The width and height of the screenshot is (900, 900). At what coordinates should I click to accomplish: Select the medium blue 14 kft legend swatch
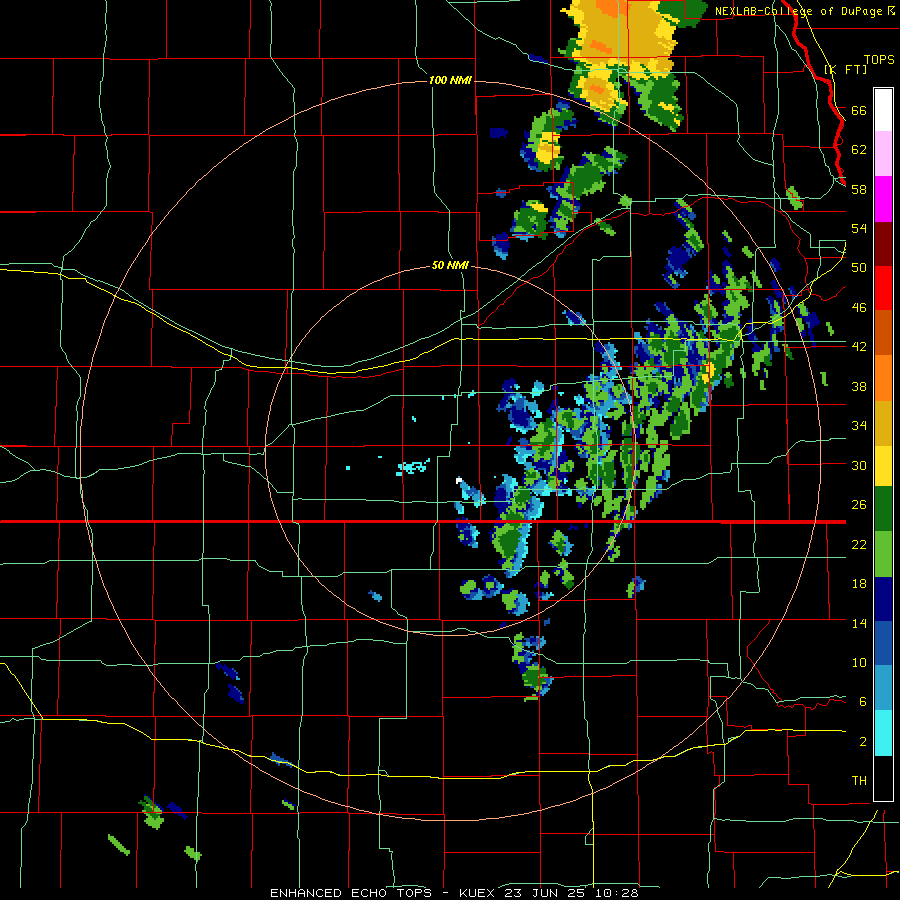tap(883, 643)
